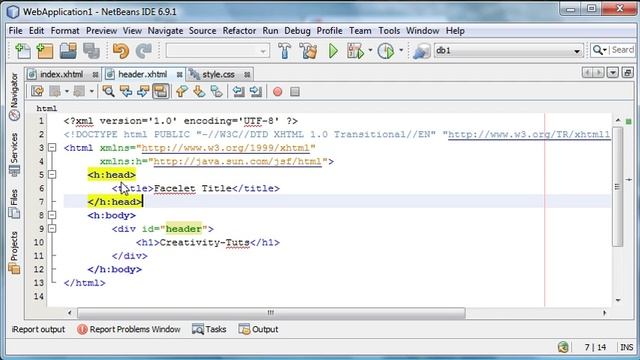640x360 pixels.
Task: Collapse the div fold at line 9
Action: pyautogui.click(x=52, y=229)
